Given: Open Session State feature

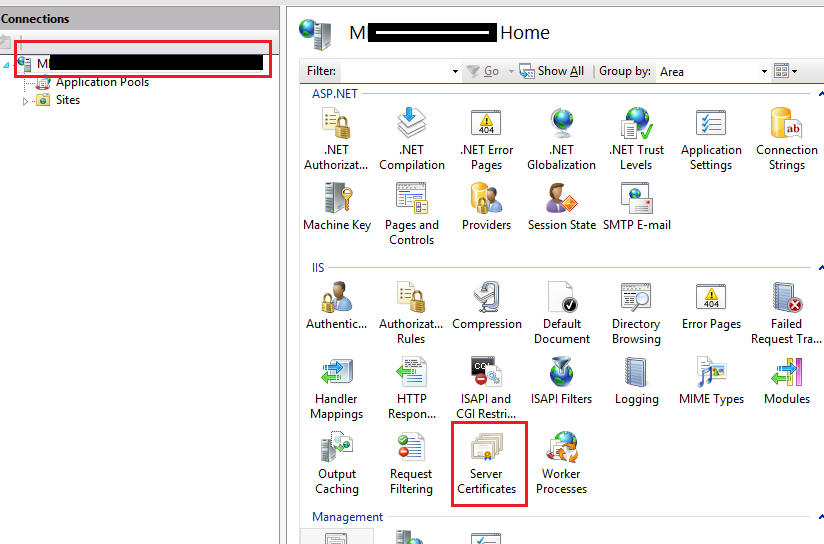Looking at the screenshot, I should [x=562, y=207].
